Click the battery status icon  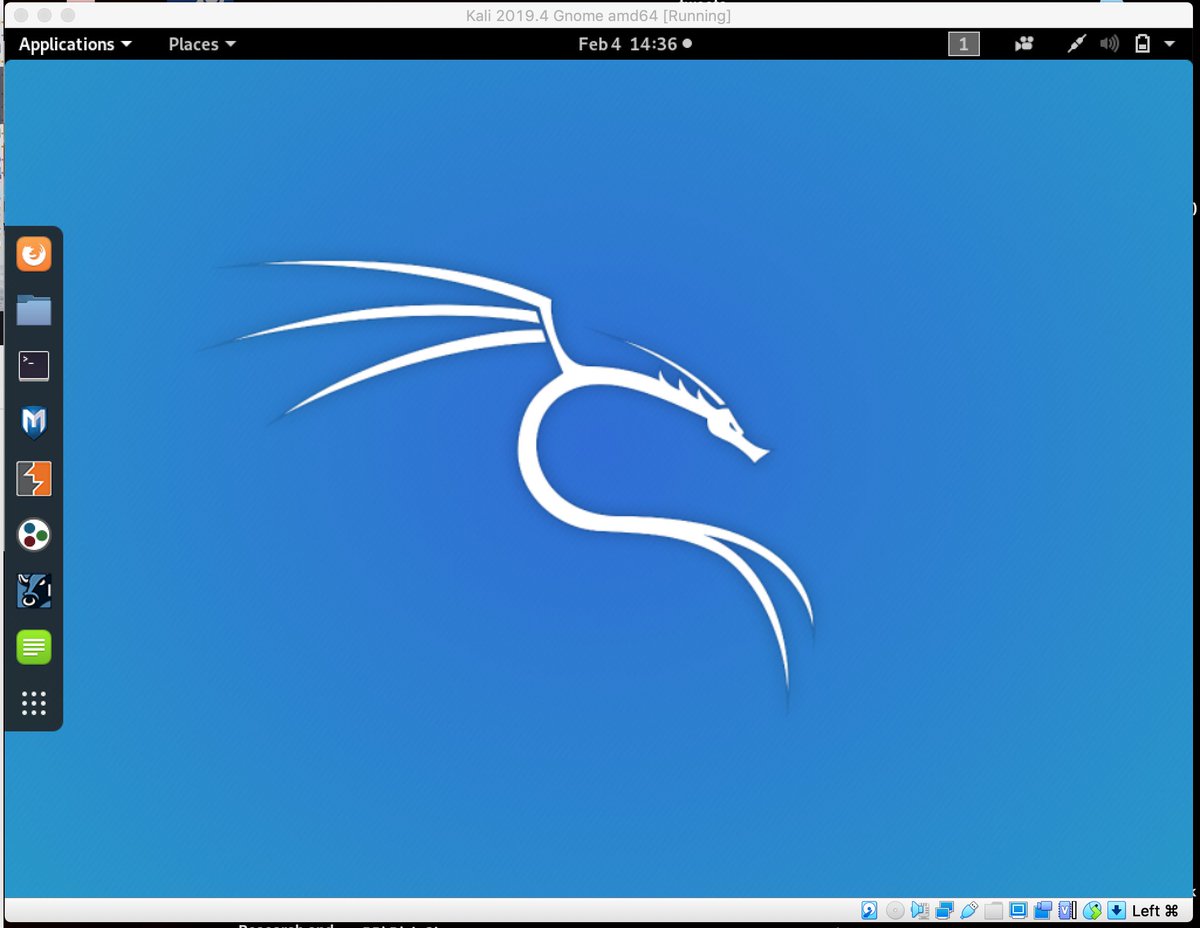pyautogui.click(x=1142, y=44)
